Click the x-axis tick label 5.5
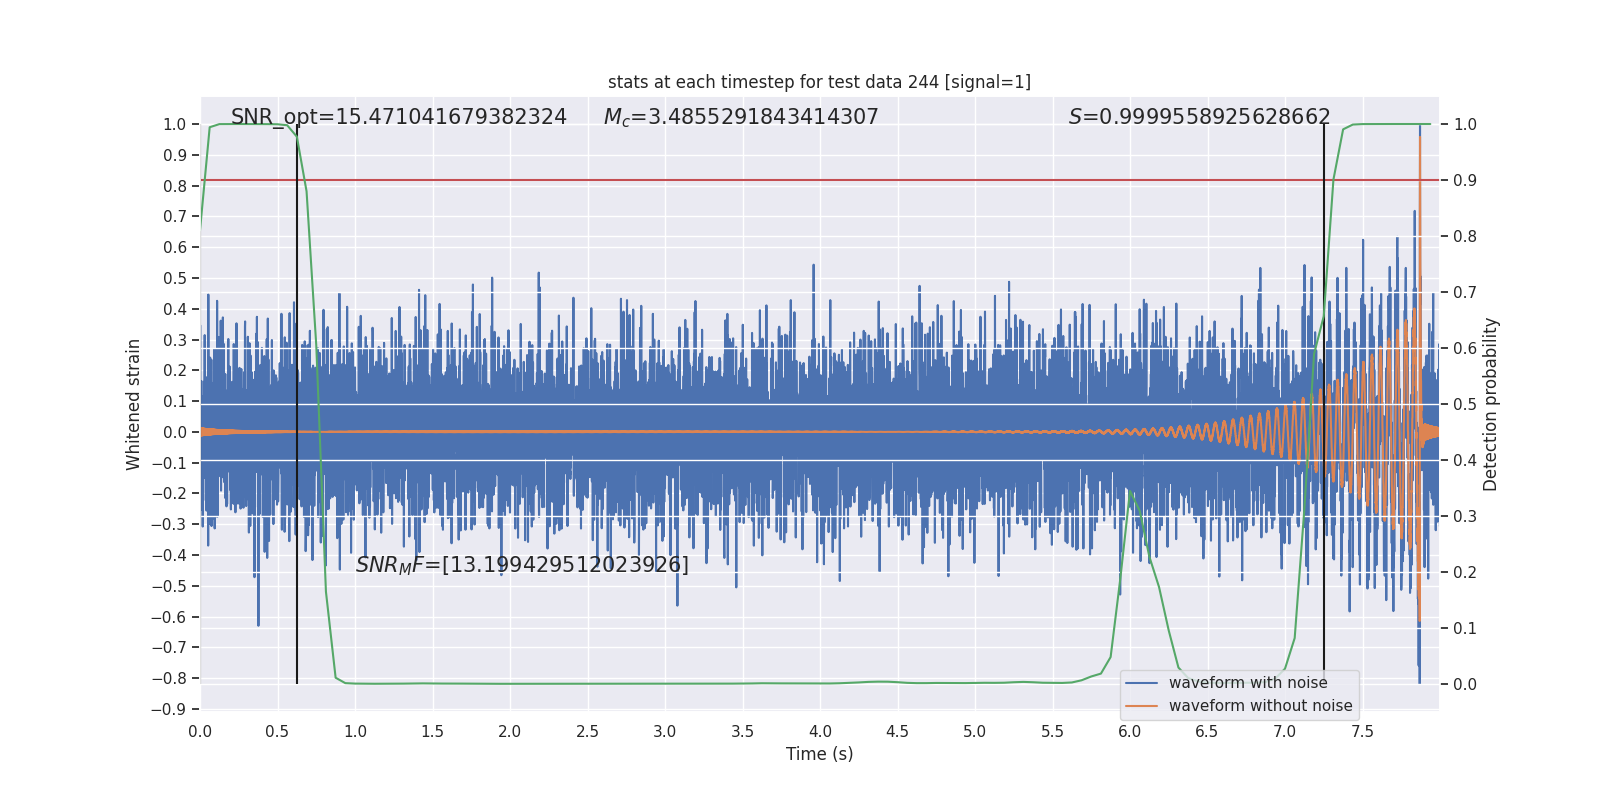This screenshot has width=1600, height=800. pyautogui.click(x=1052, y=732)
